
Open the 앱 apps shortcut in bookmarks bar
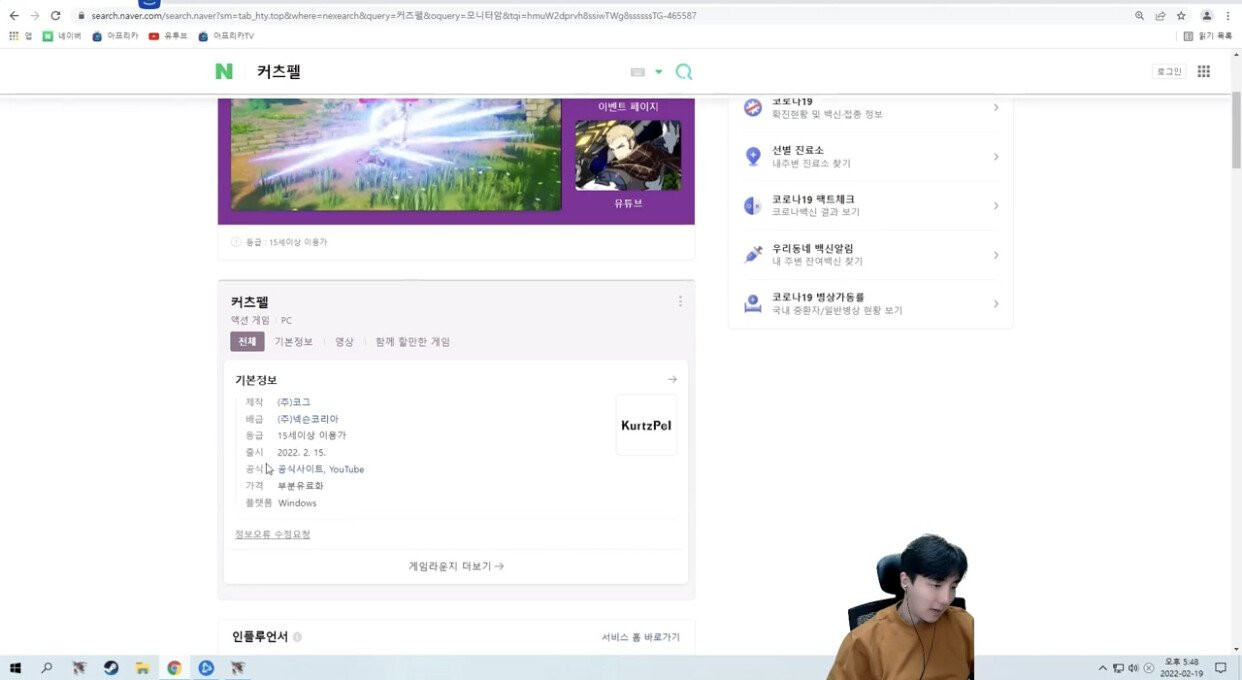[21, 36]
